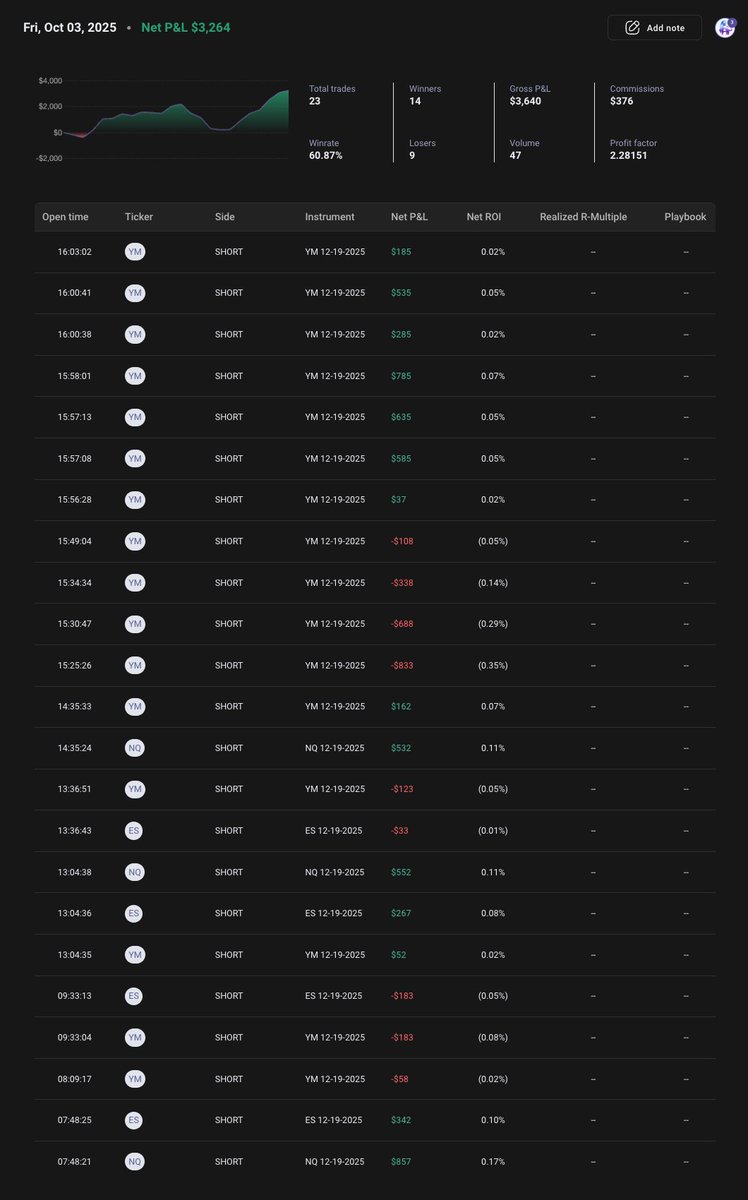Click the (0.35%) Net ROI cell
This screenshot has width=748, height=1200.
coord(492,665)
